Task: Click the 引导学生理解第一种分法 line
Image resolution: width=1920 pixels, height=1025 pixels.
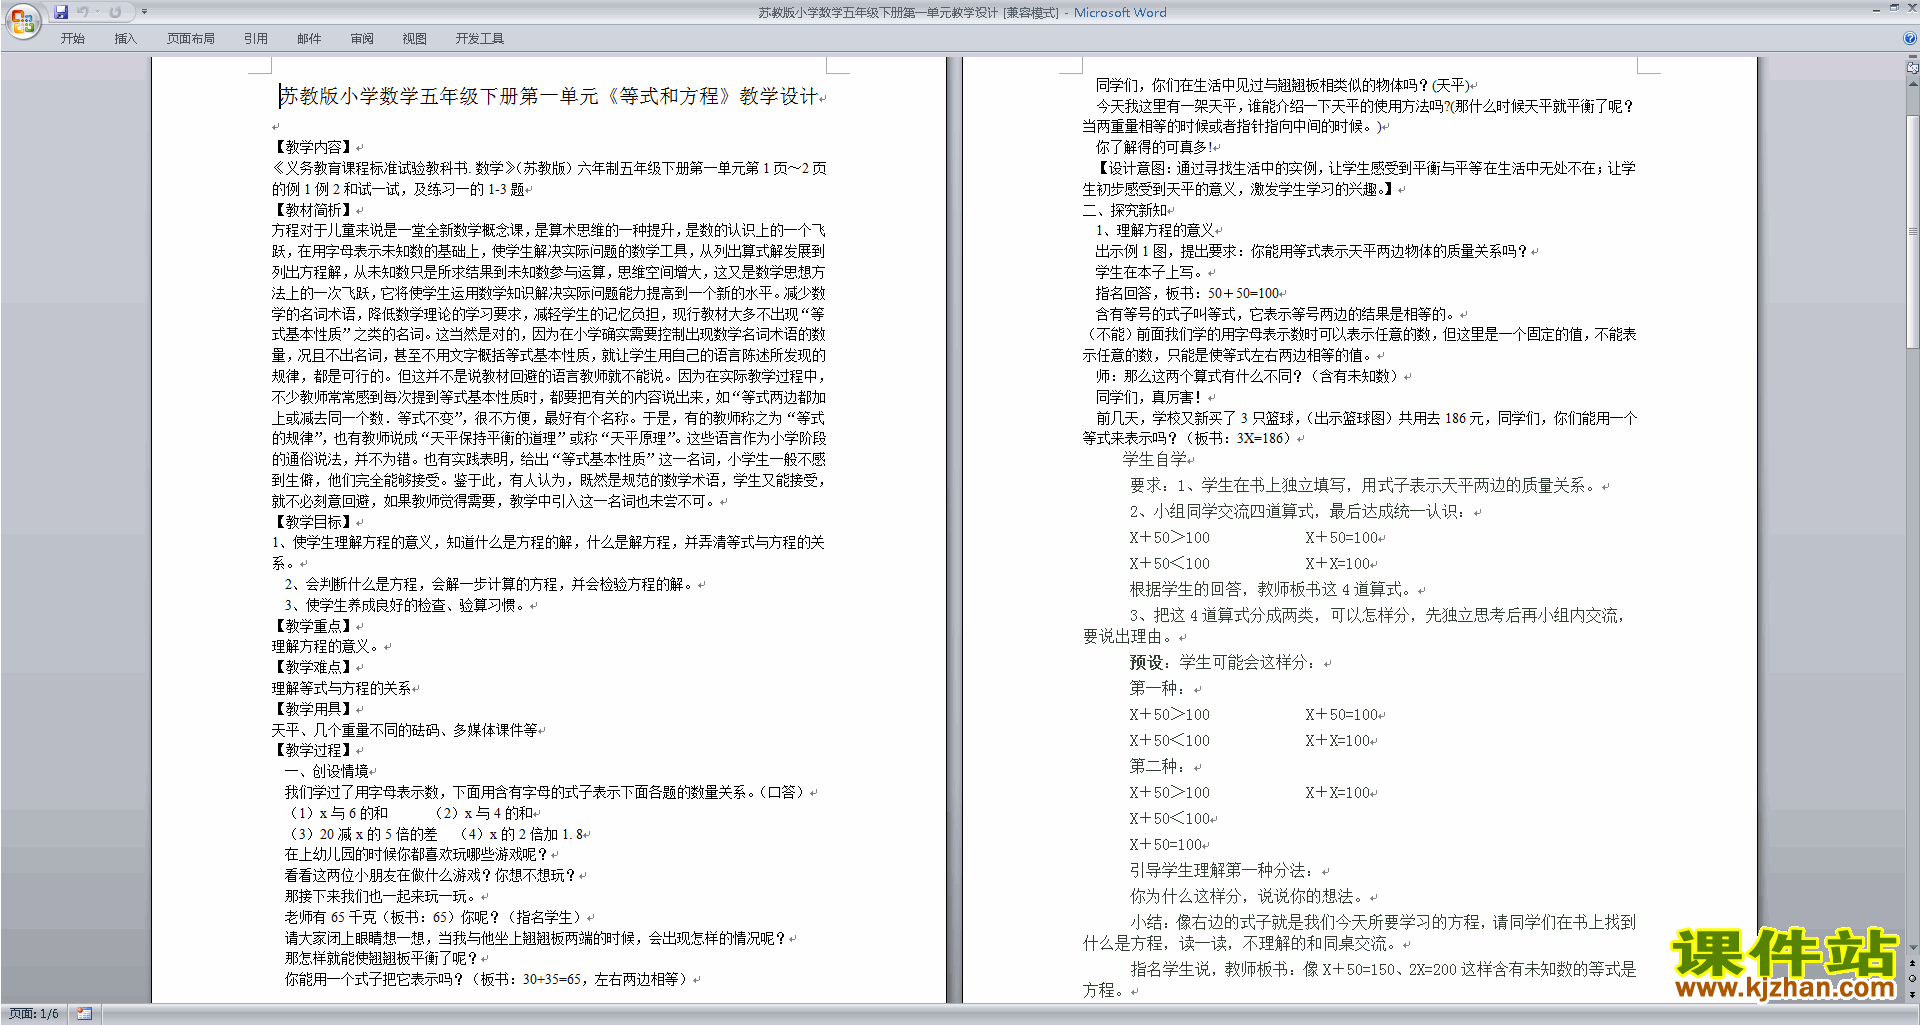Action: click(x=1224, y=870)
